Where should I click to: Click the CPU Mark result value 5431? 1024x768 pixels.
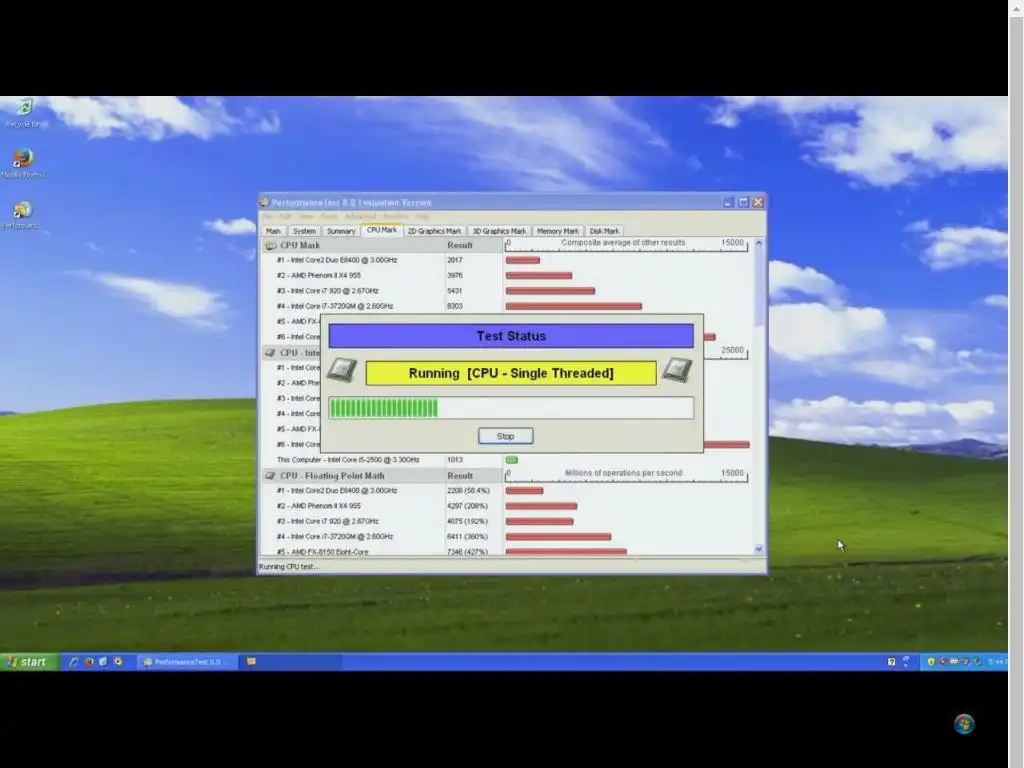pos(455,291)
